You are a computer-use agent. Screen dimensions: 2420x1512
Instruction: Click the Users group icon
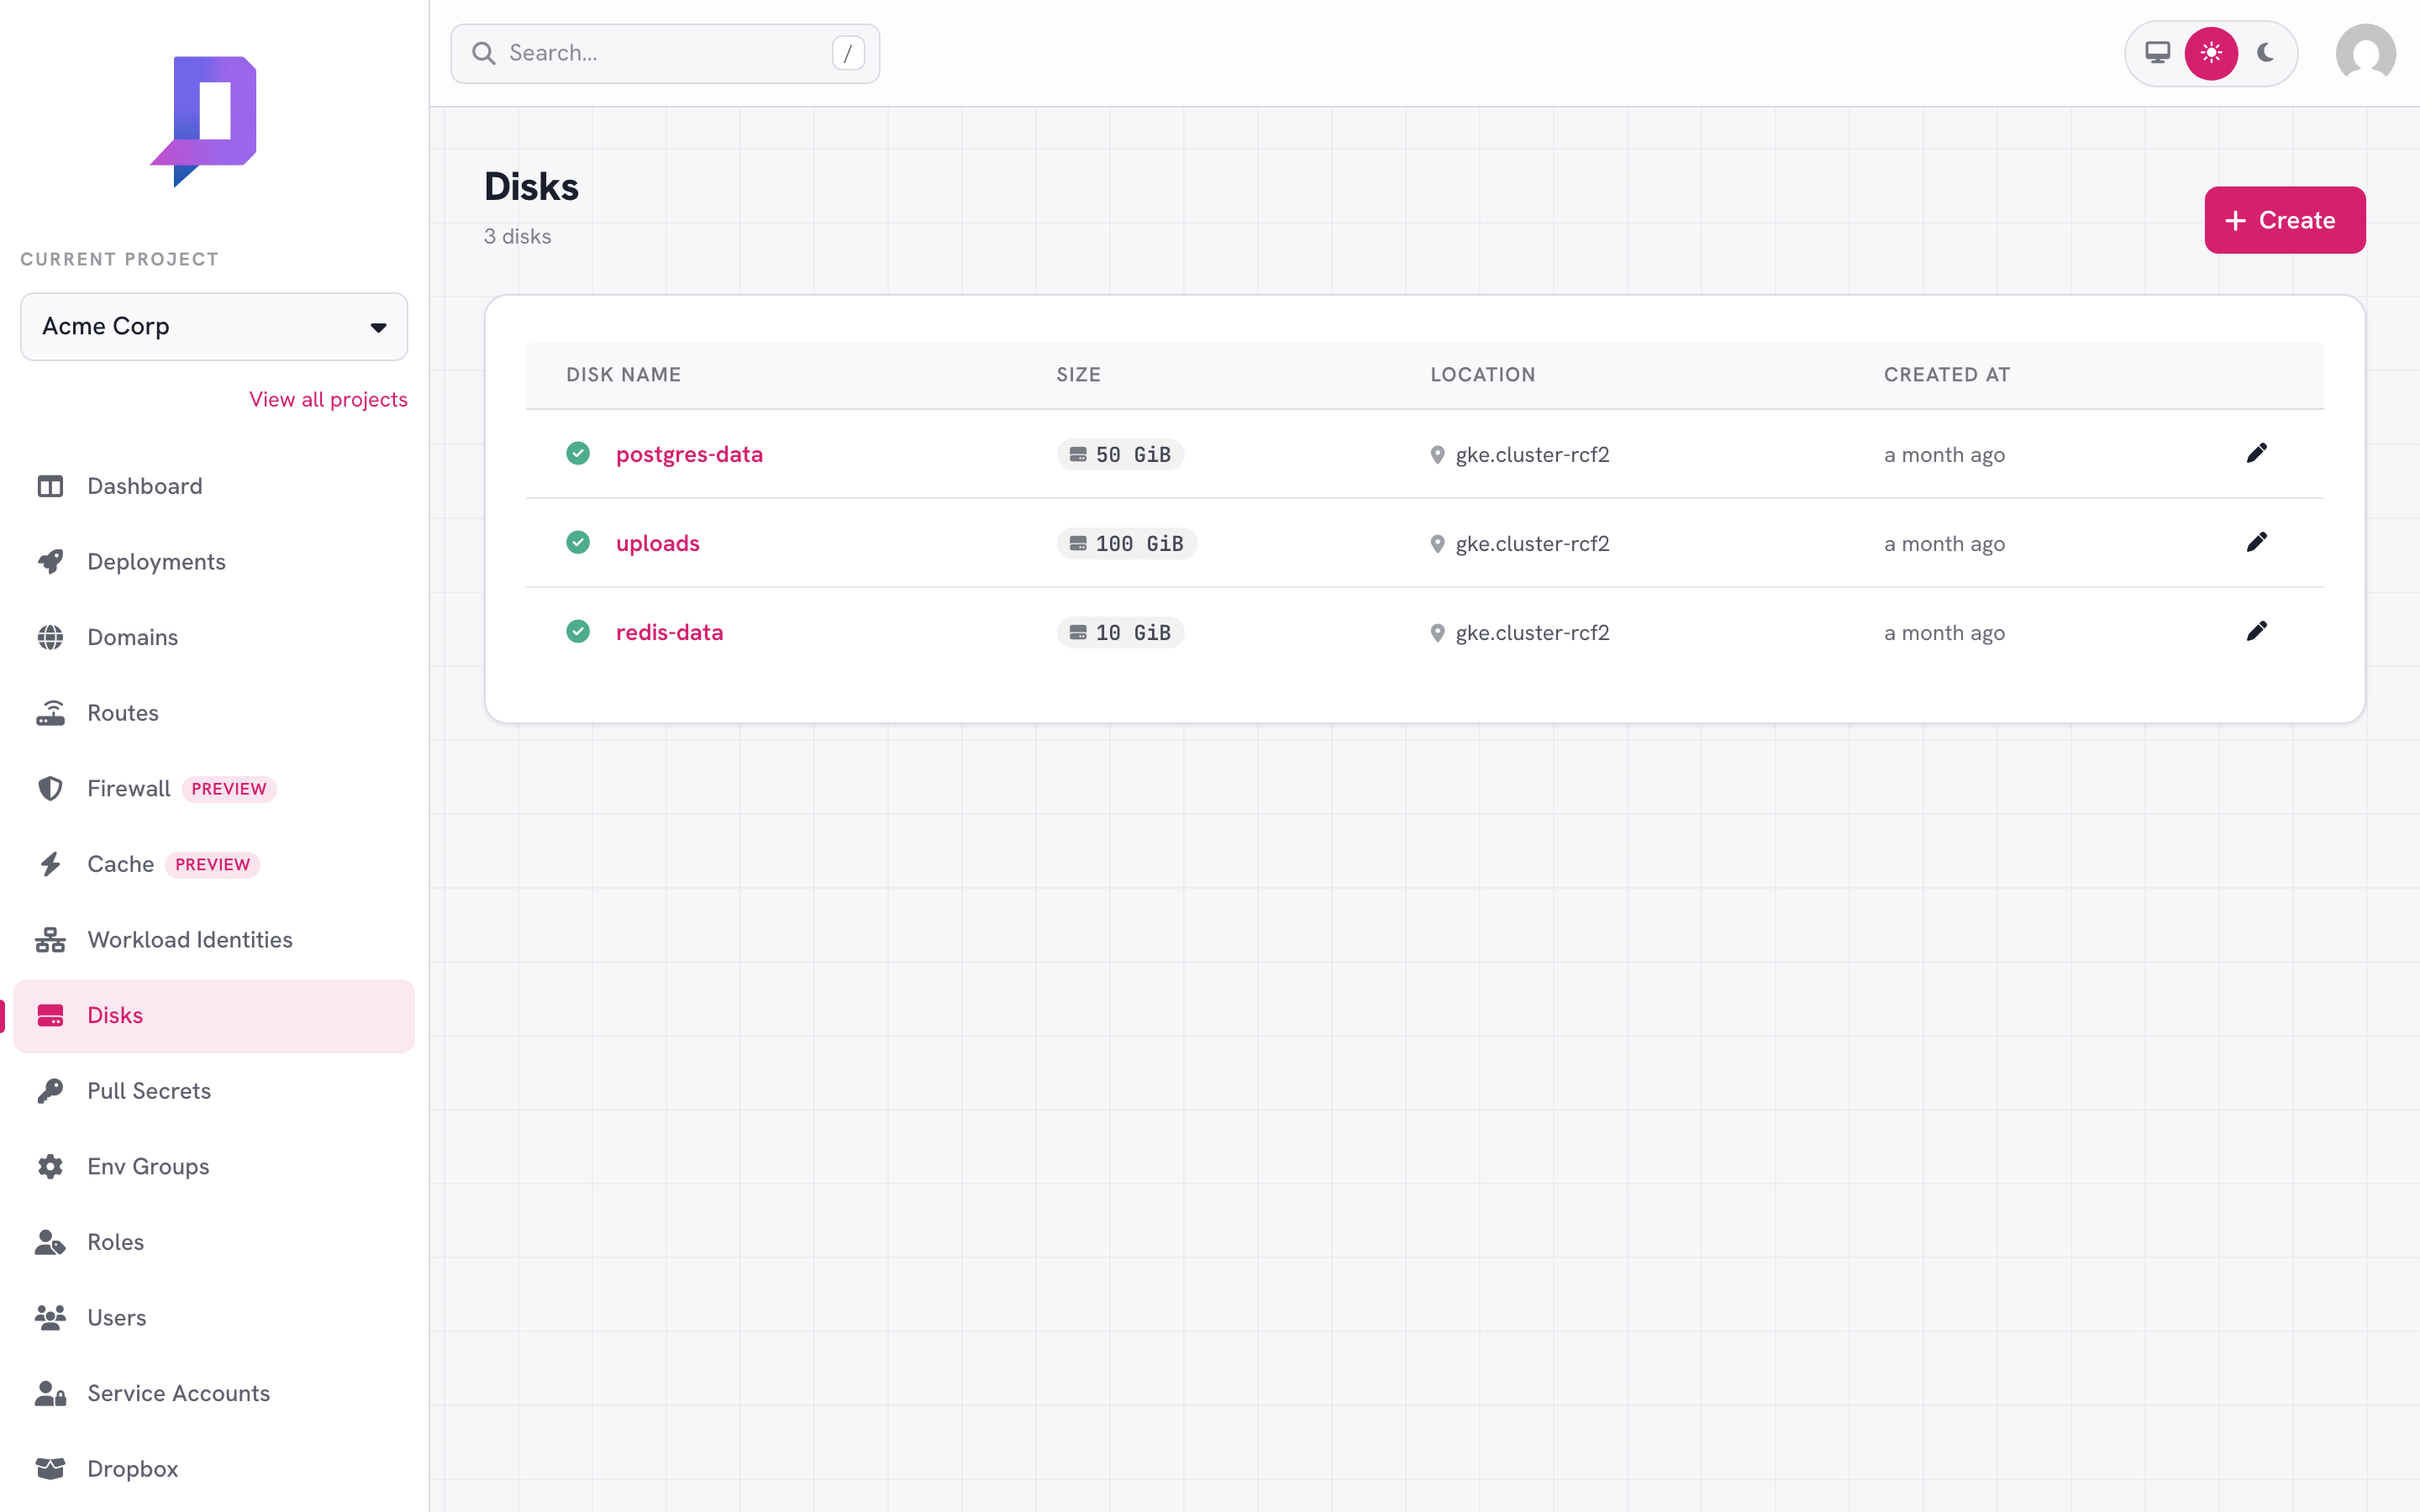(50, 1318)
